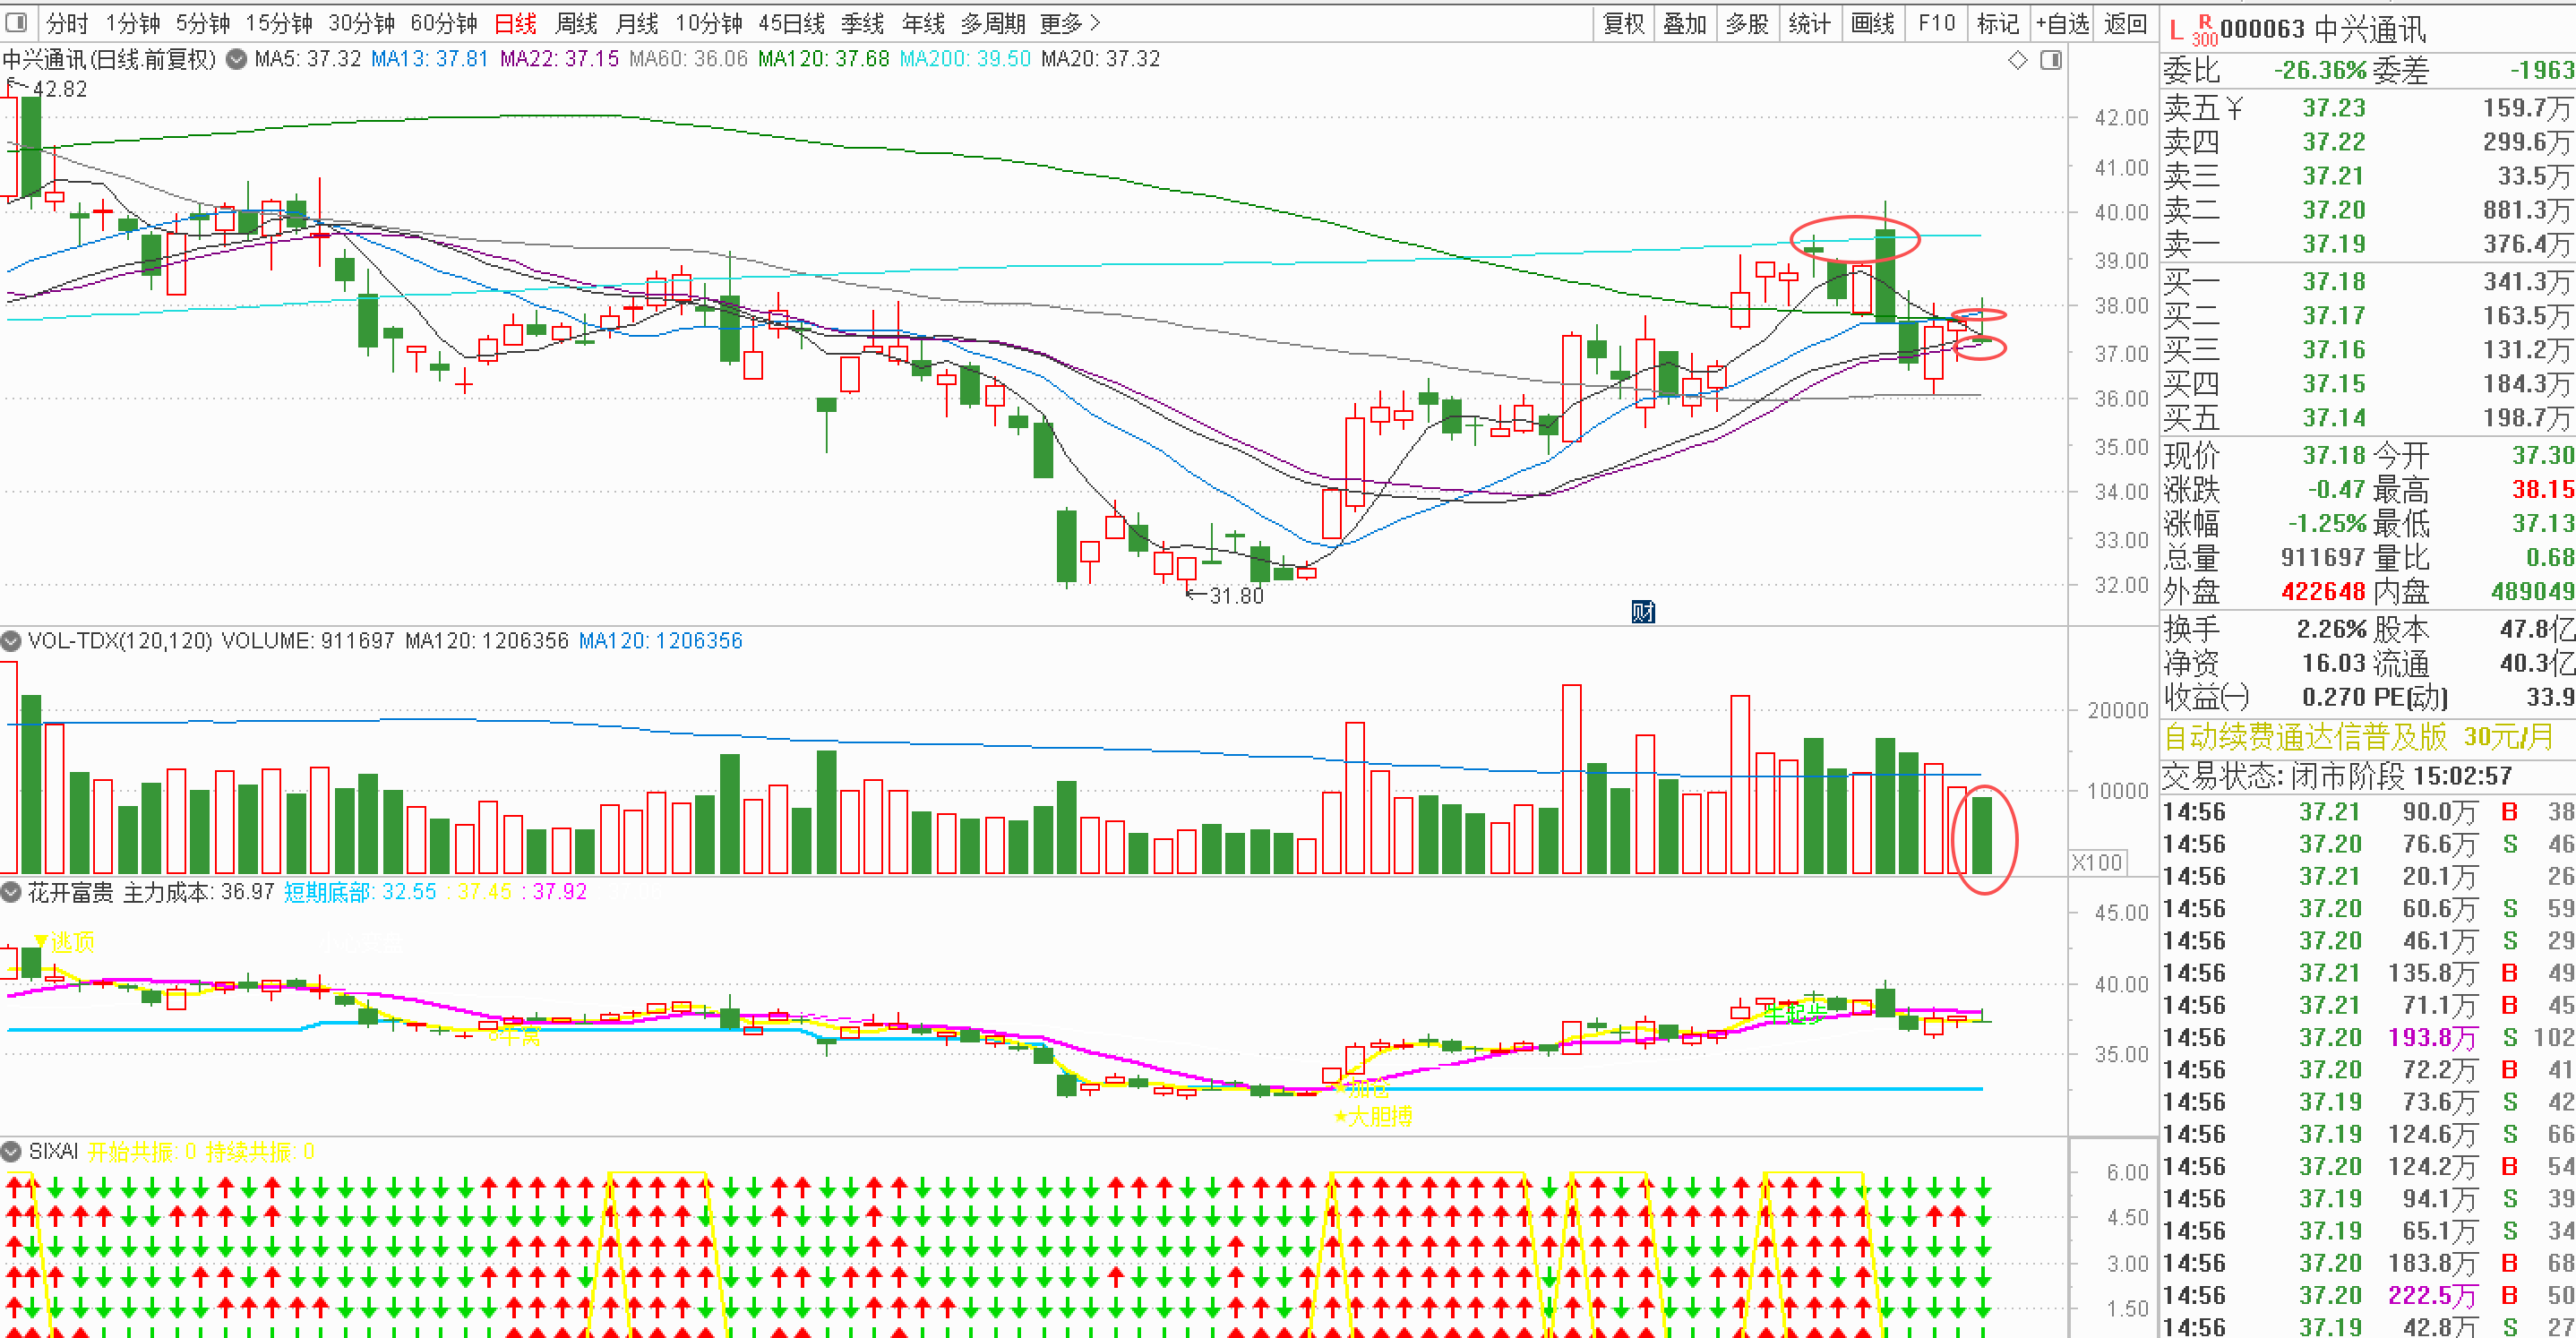Image resolution: width=2576 pixels, height=1338 pixels.
Task: Click the 画线 drawing tool button
Action: (x=1873, y=23)
